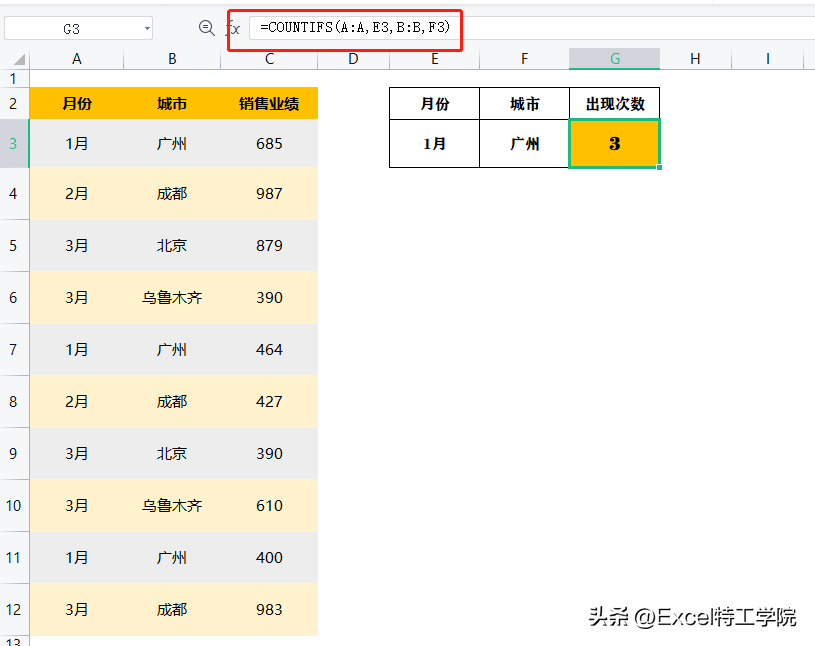Click 北京 in row 5
The height and width of the screenshot is (646, 815).
(172, 245)
